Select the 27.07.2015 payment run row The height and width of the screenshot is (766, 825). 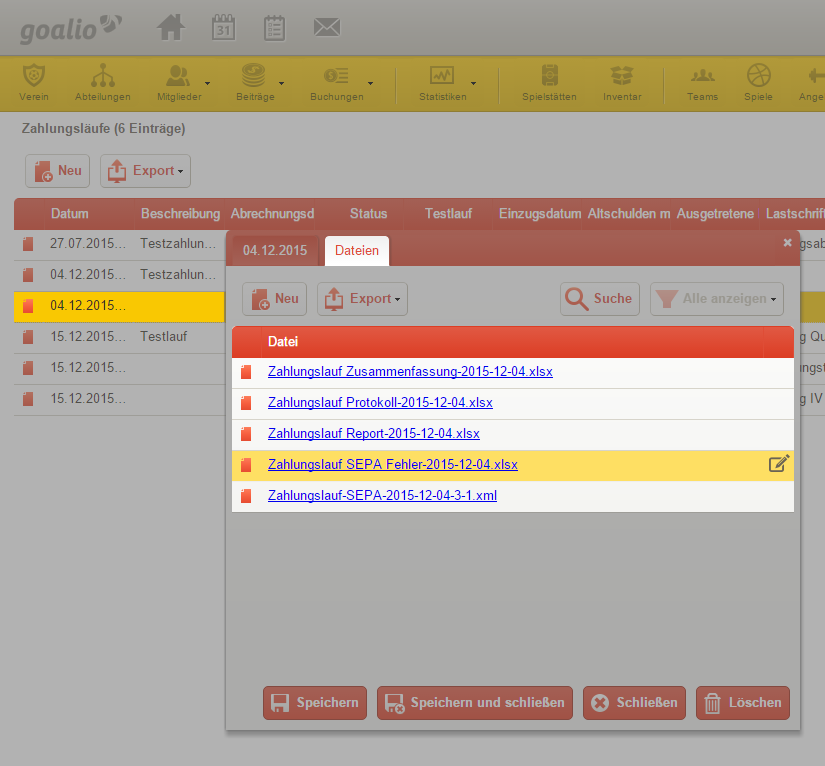click(x=119, y=244)
